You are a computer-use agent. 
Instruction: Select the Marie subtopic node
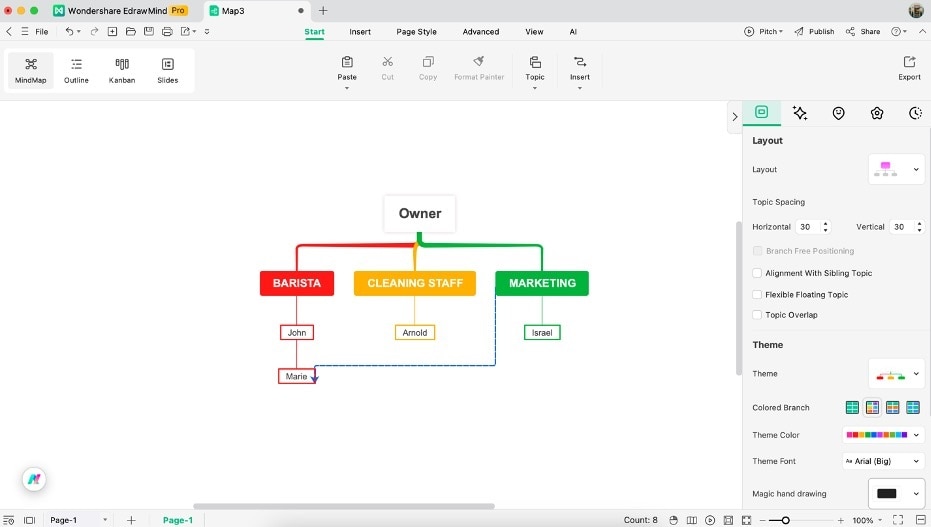[296, 376]
